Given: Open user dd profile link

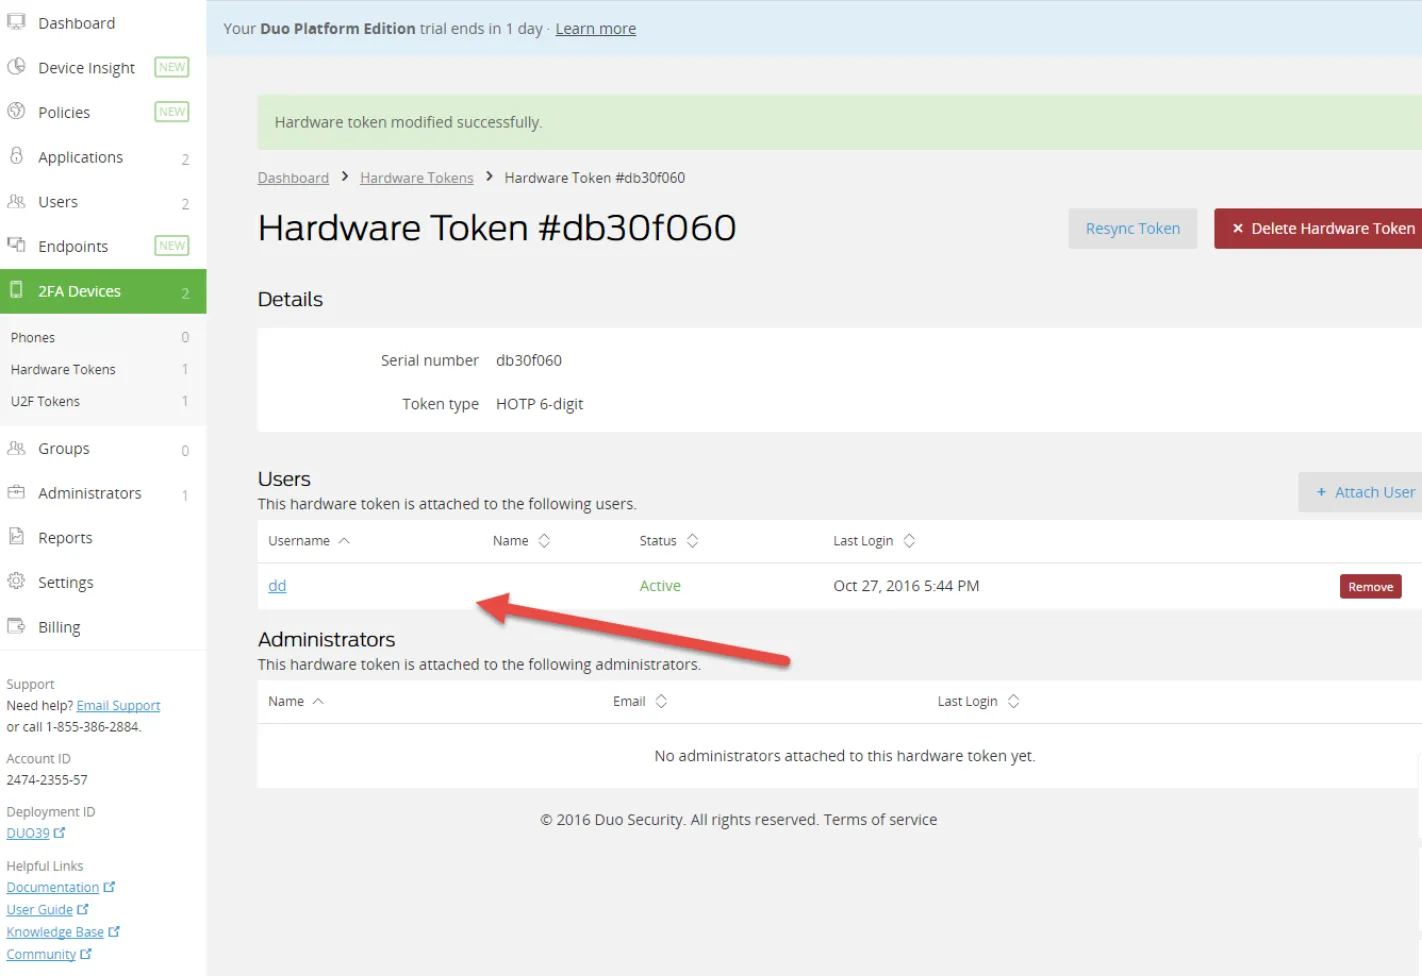Looking at the screenshot, I should (x=277, y=586).
